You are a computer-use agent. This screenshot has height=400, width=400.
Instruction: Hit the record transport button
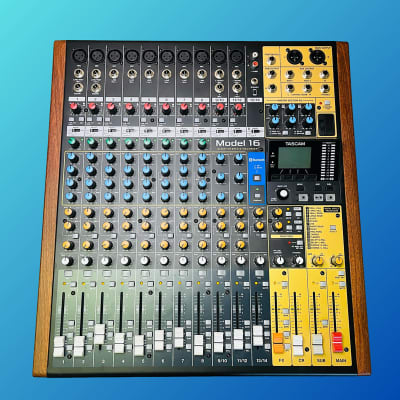(x=330, y=197)
